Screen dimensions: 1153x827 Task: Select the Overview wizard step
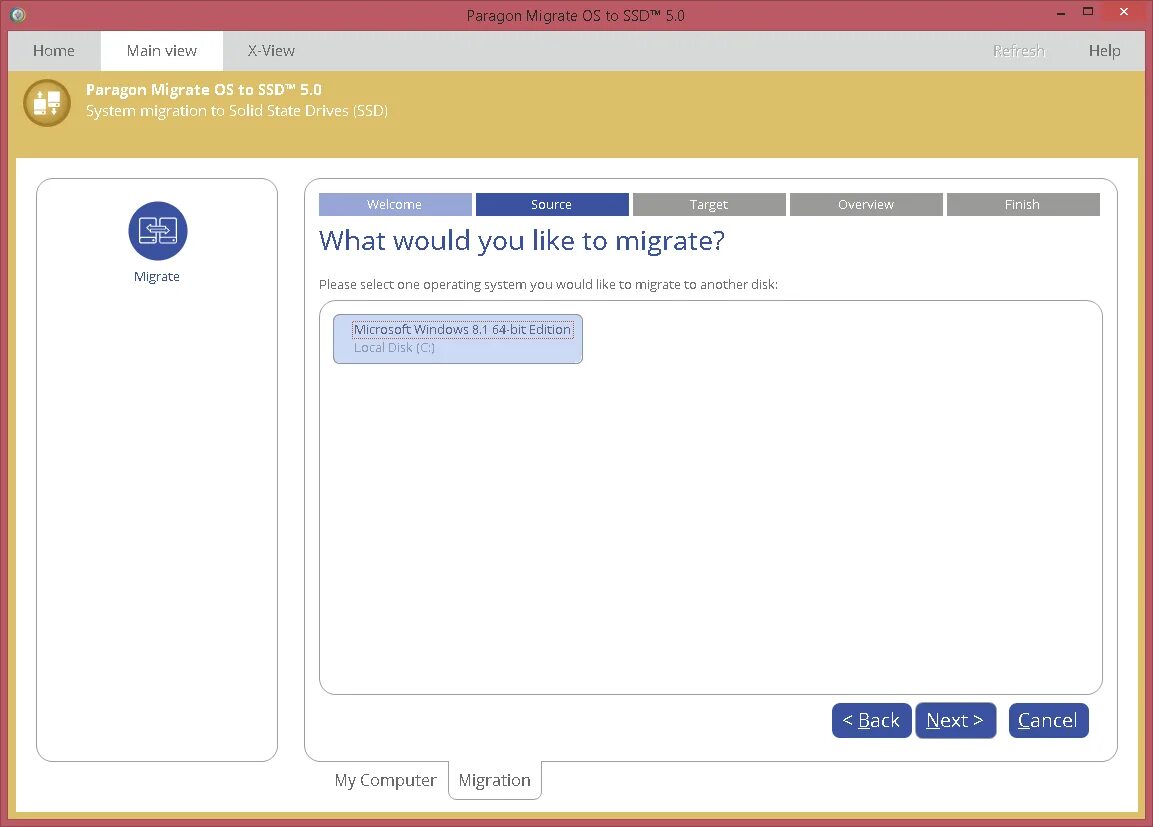(x=866, y=204)
